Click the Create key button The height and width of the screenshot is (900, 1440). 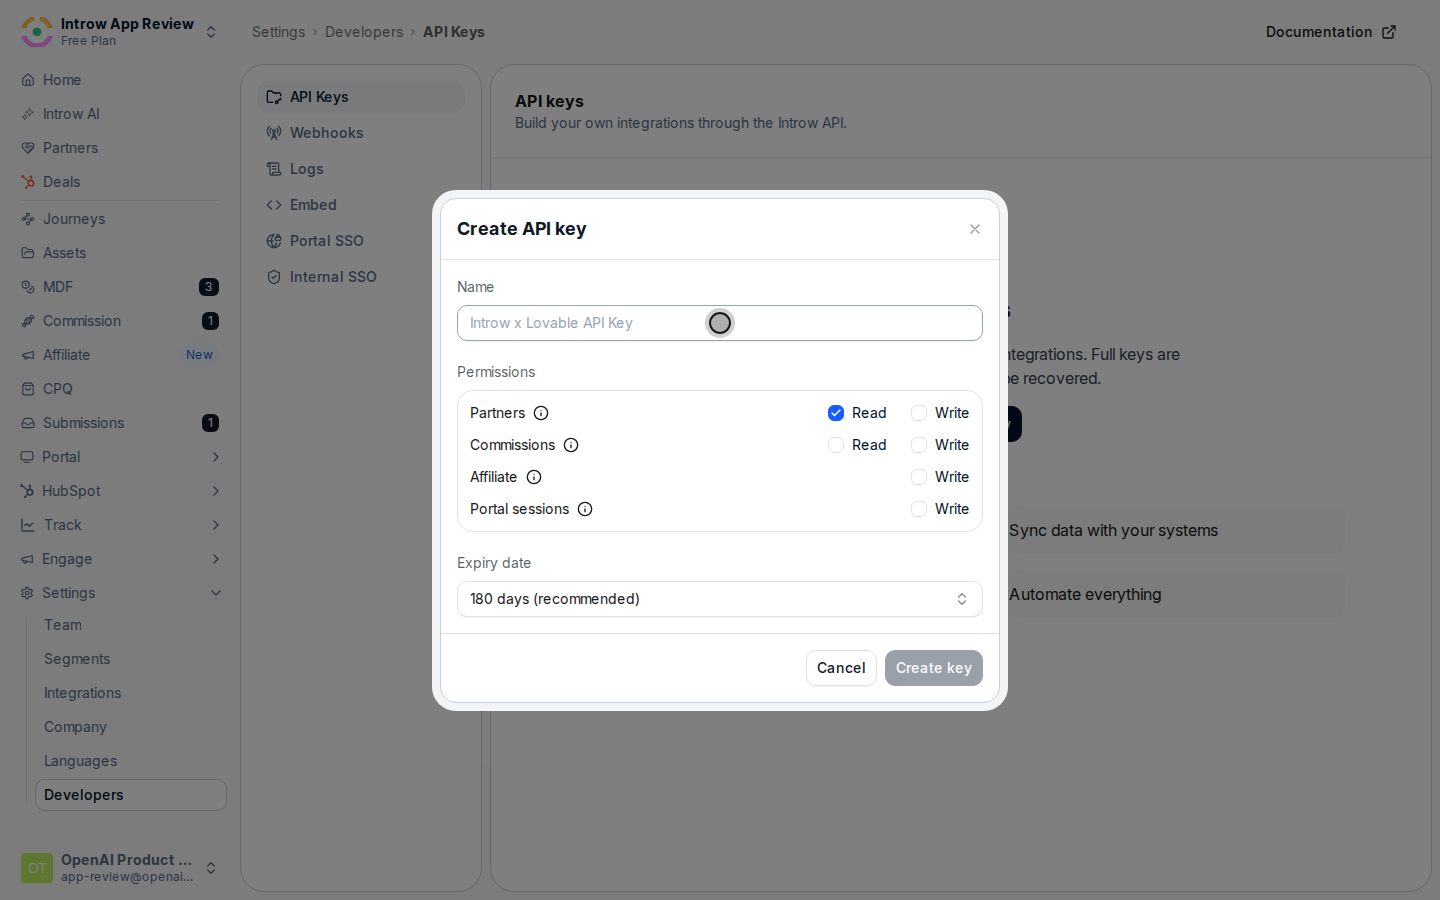point(934,668)
